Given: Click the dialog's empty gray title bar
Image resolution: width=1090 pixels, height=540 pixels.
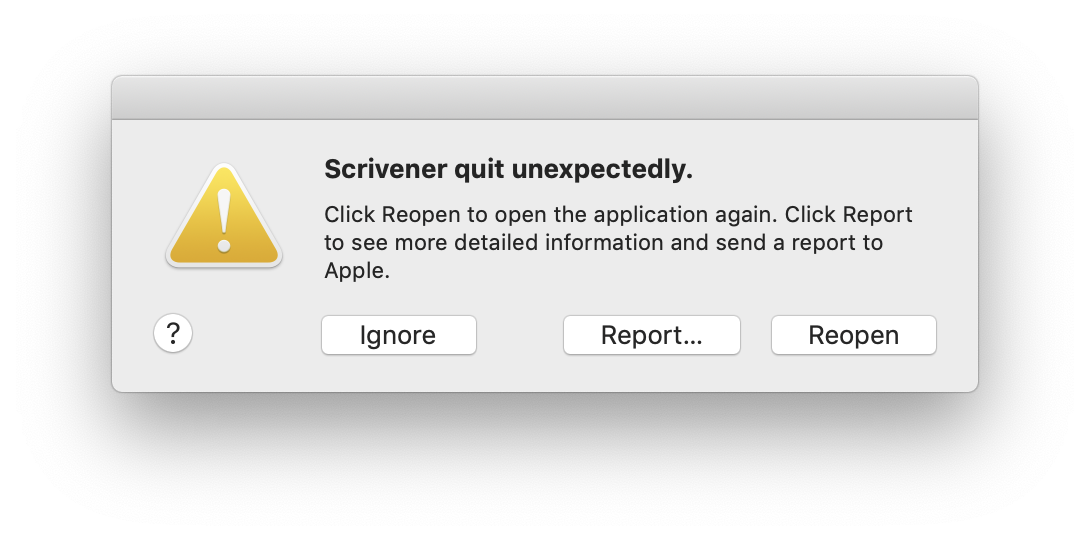Looking at the screenshot, I should [545, 98].
